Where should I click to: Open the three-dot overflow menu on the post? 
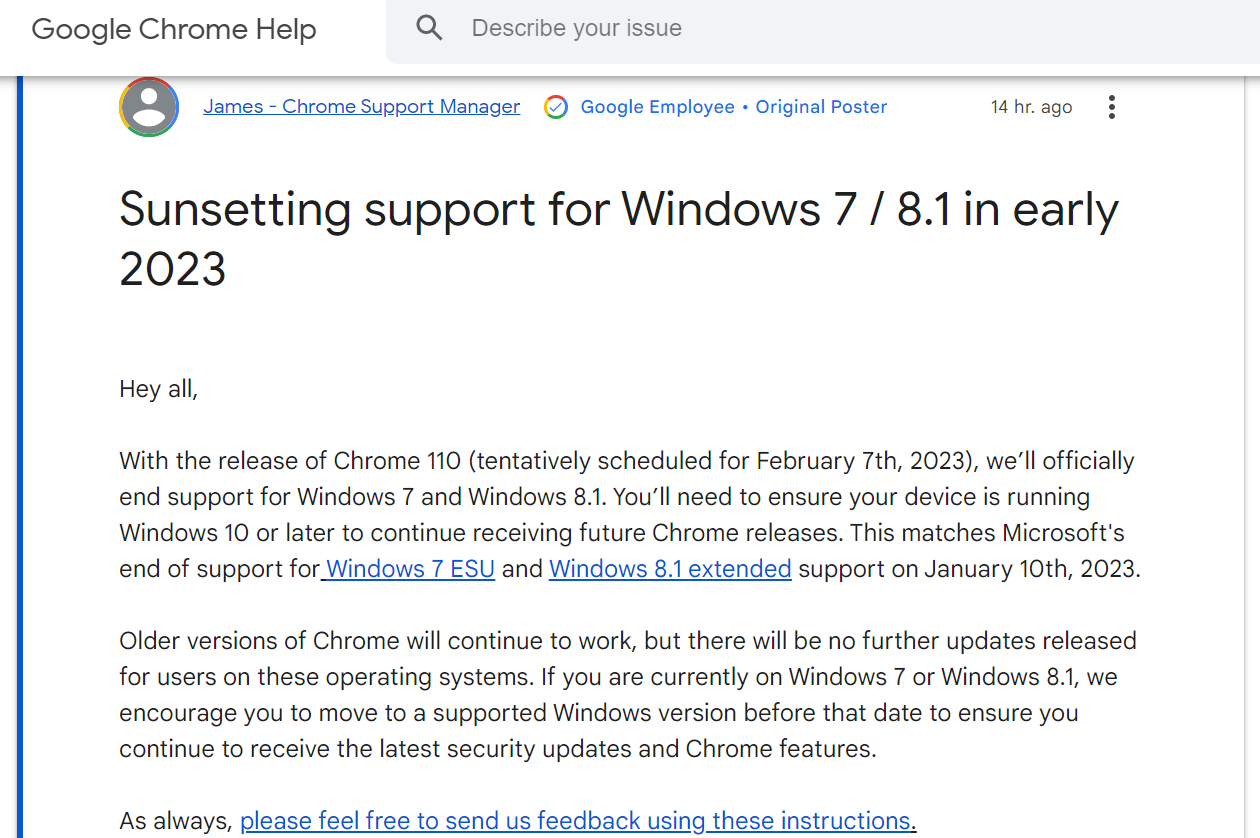tap(1111, 107)
